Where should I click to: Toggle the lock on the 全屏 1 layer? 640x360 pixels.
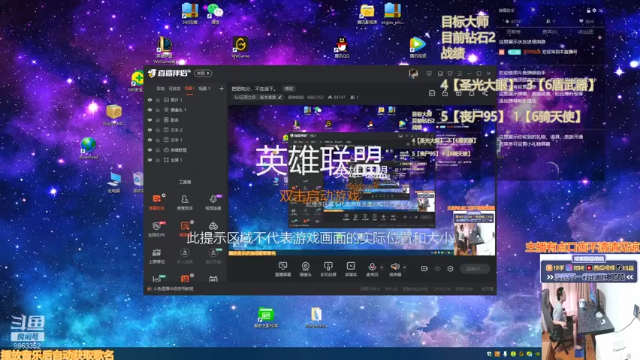pyautogui.click(x=158, y=160)
